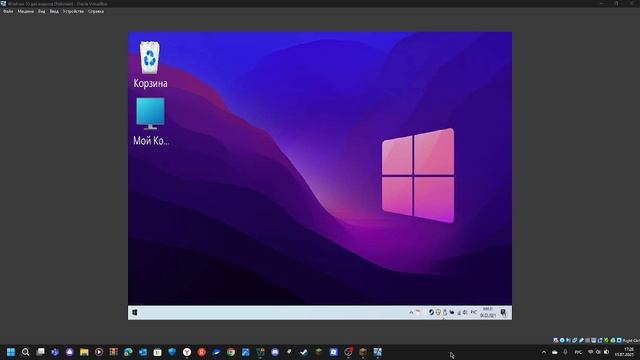Select the Мой Ко... computer icon
This screenshot has width=640, height=360.
click(x=151, y=122)
